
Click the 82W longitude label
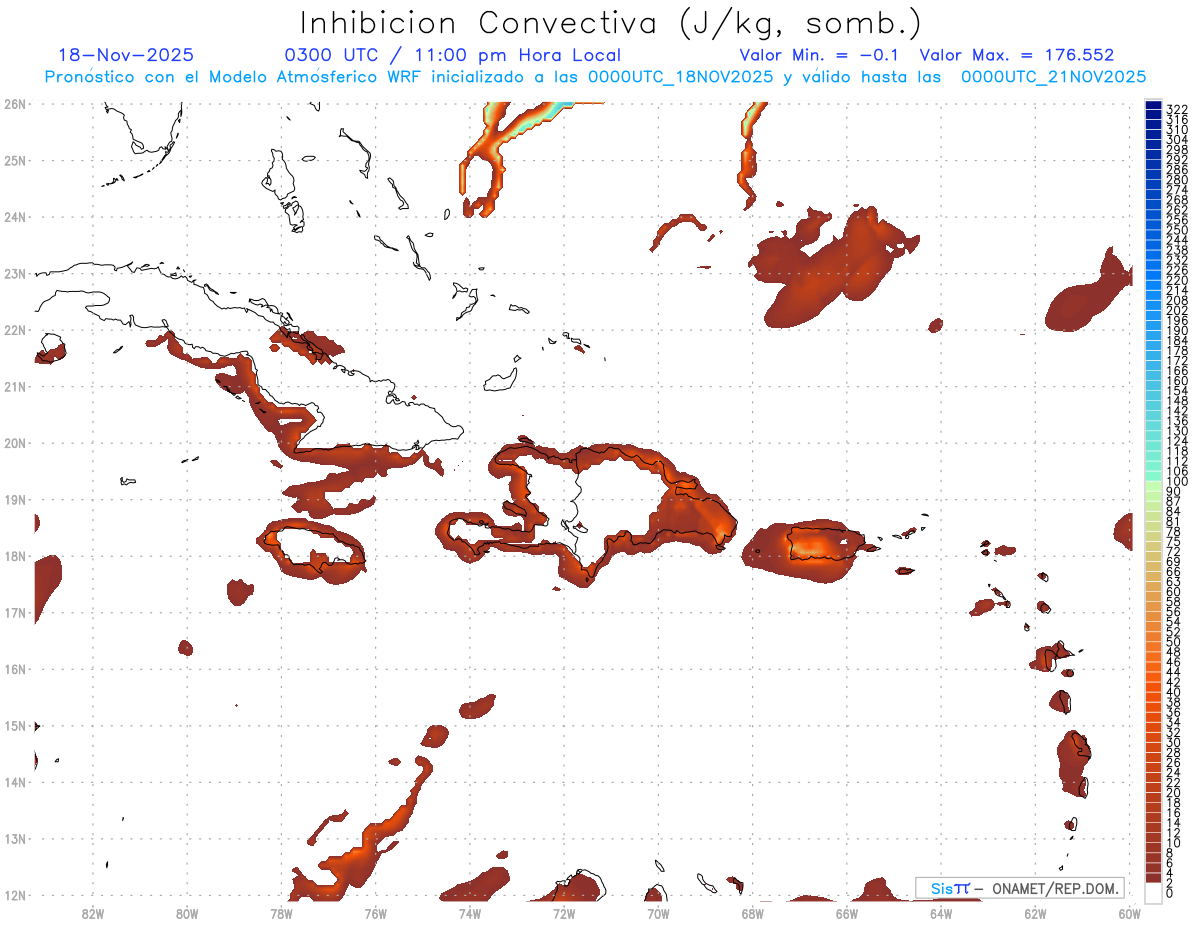click(92, 913)
